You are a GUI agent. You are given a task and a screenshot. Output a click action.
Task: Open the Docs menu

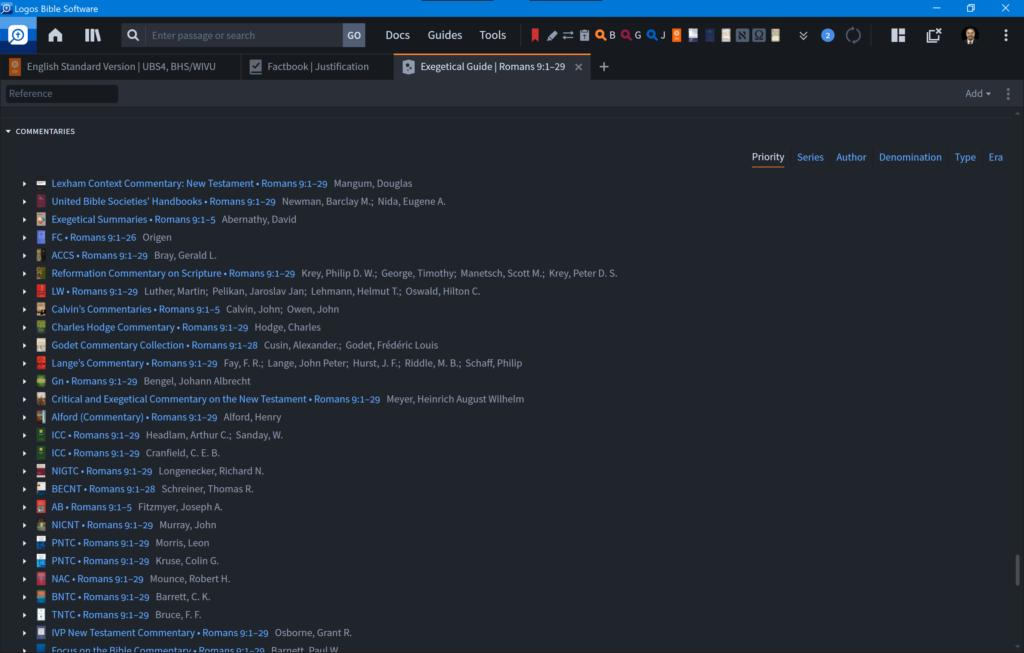coord(397,35)
